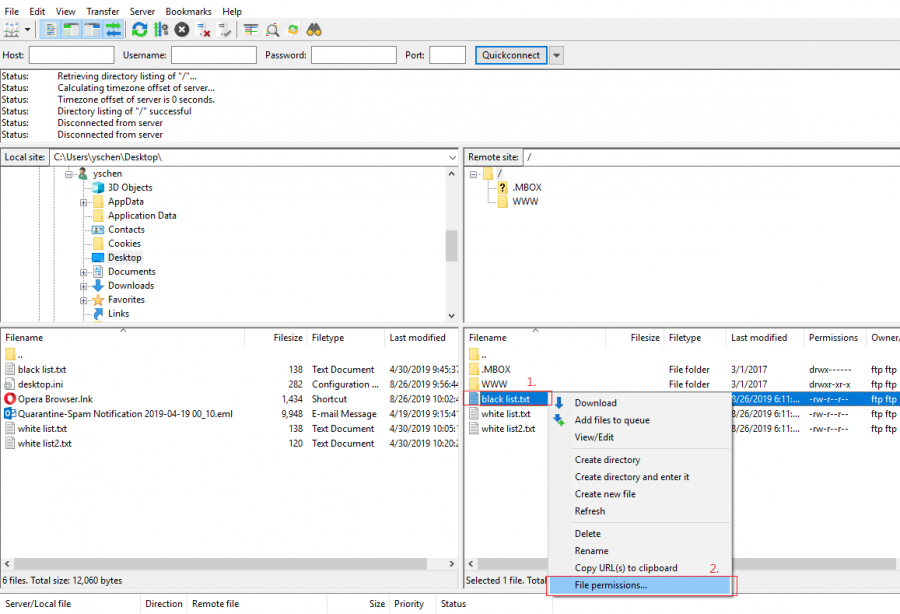Click the disconnect from server icon
The height and width of the screenshot is (614, 900).
[204, 30]
